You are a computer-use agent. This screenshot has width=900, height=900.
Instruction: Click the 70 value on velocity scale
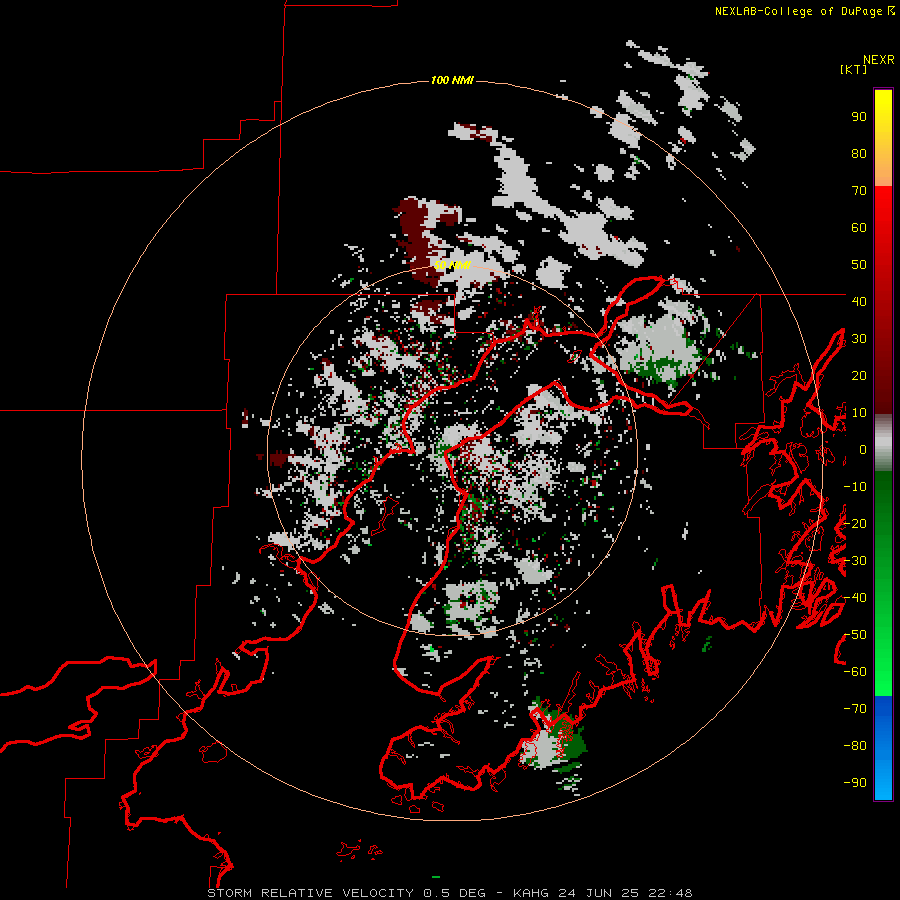tap(859, 191)
